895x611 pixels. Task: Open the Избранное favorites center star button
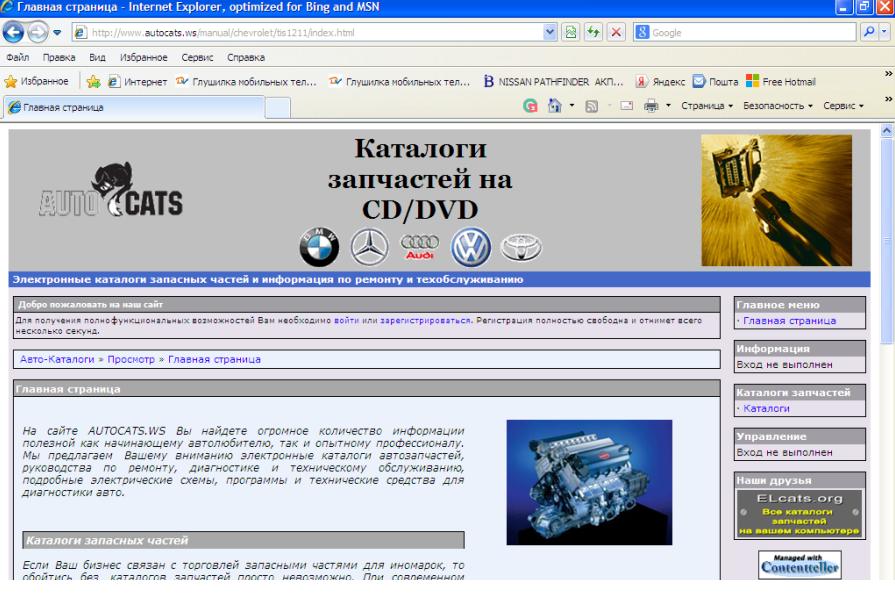tap(37, 82)
